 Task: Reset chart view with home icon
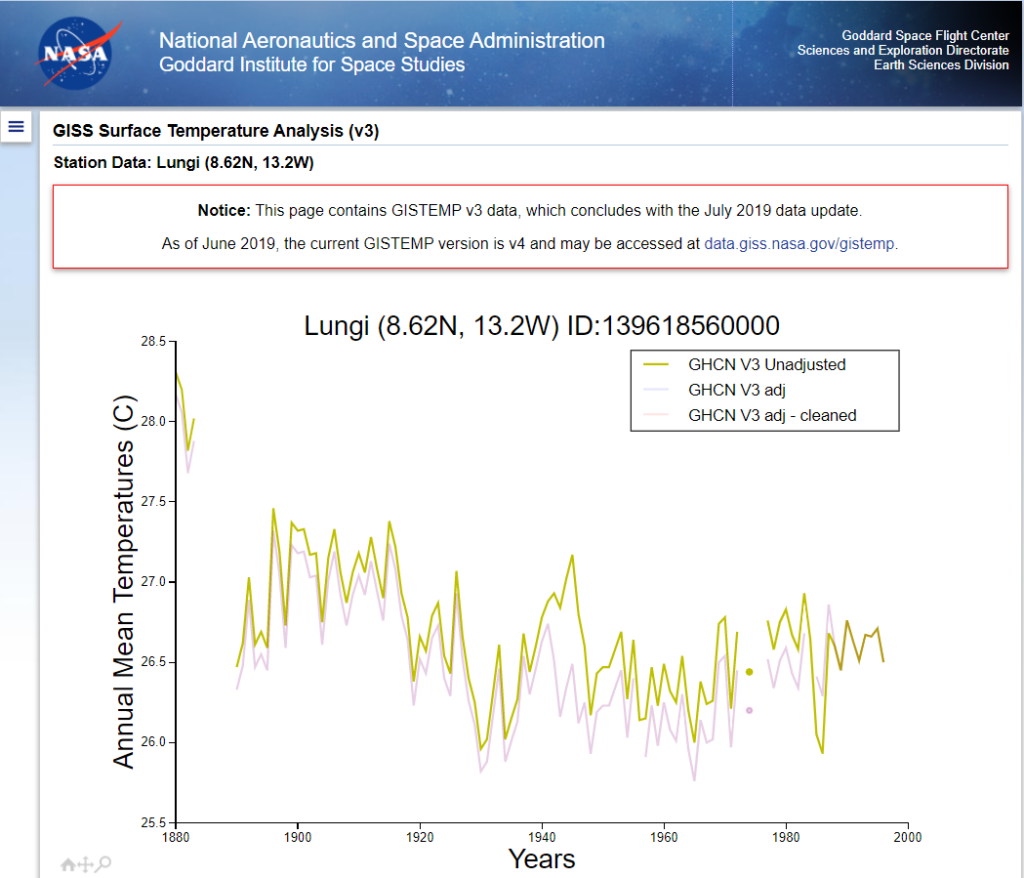coord(68,864)
